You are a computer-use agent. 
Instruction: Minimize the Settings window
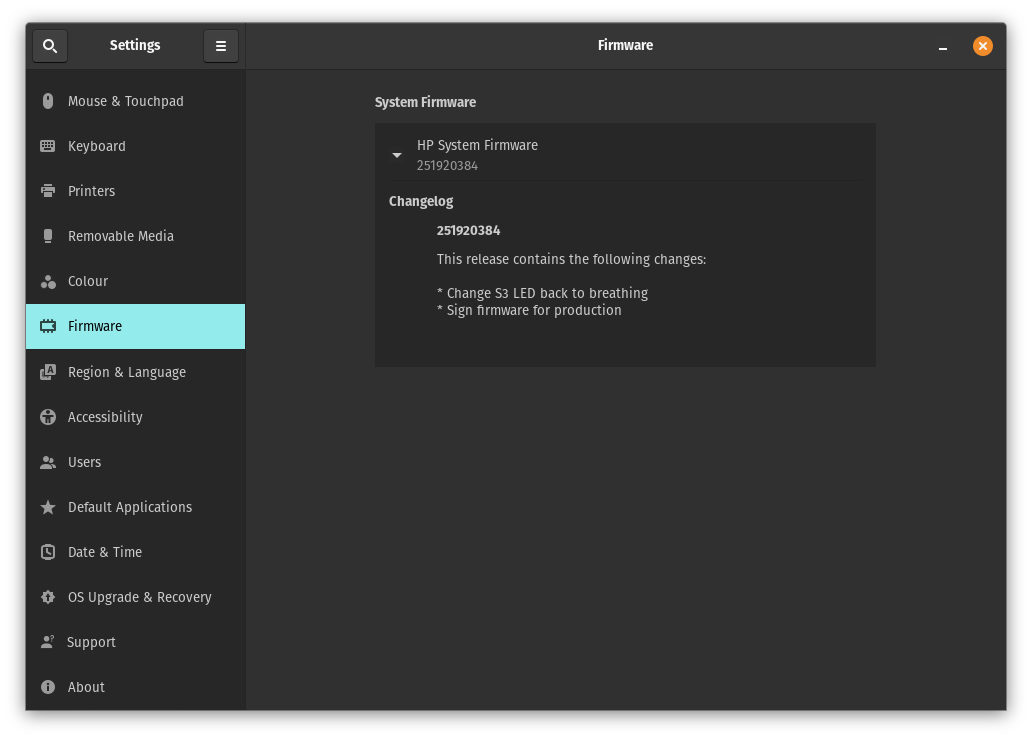pos(942,47)
